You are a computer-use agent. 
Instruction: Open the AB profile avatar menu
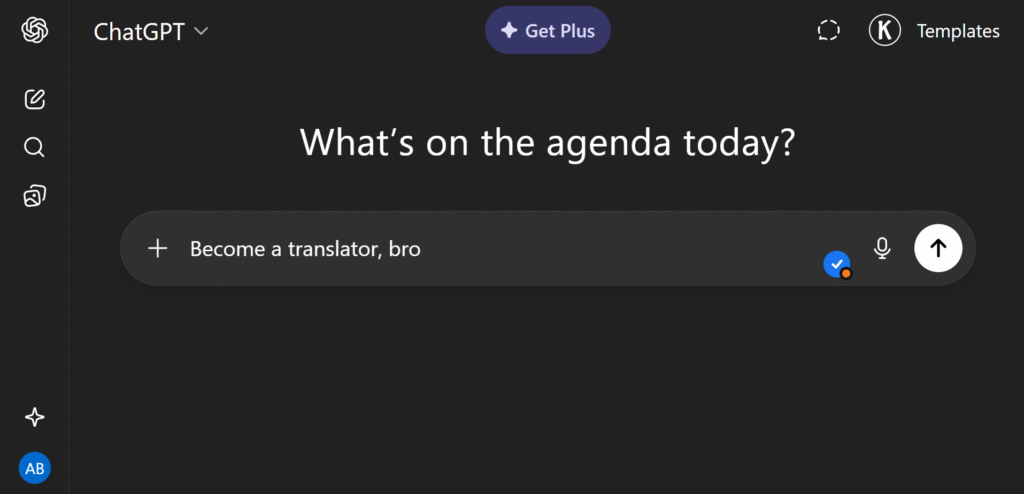(x=34, y=467)
